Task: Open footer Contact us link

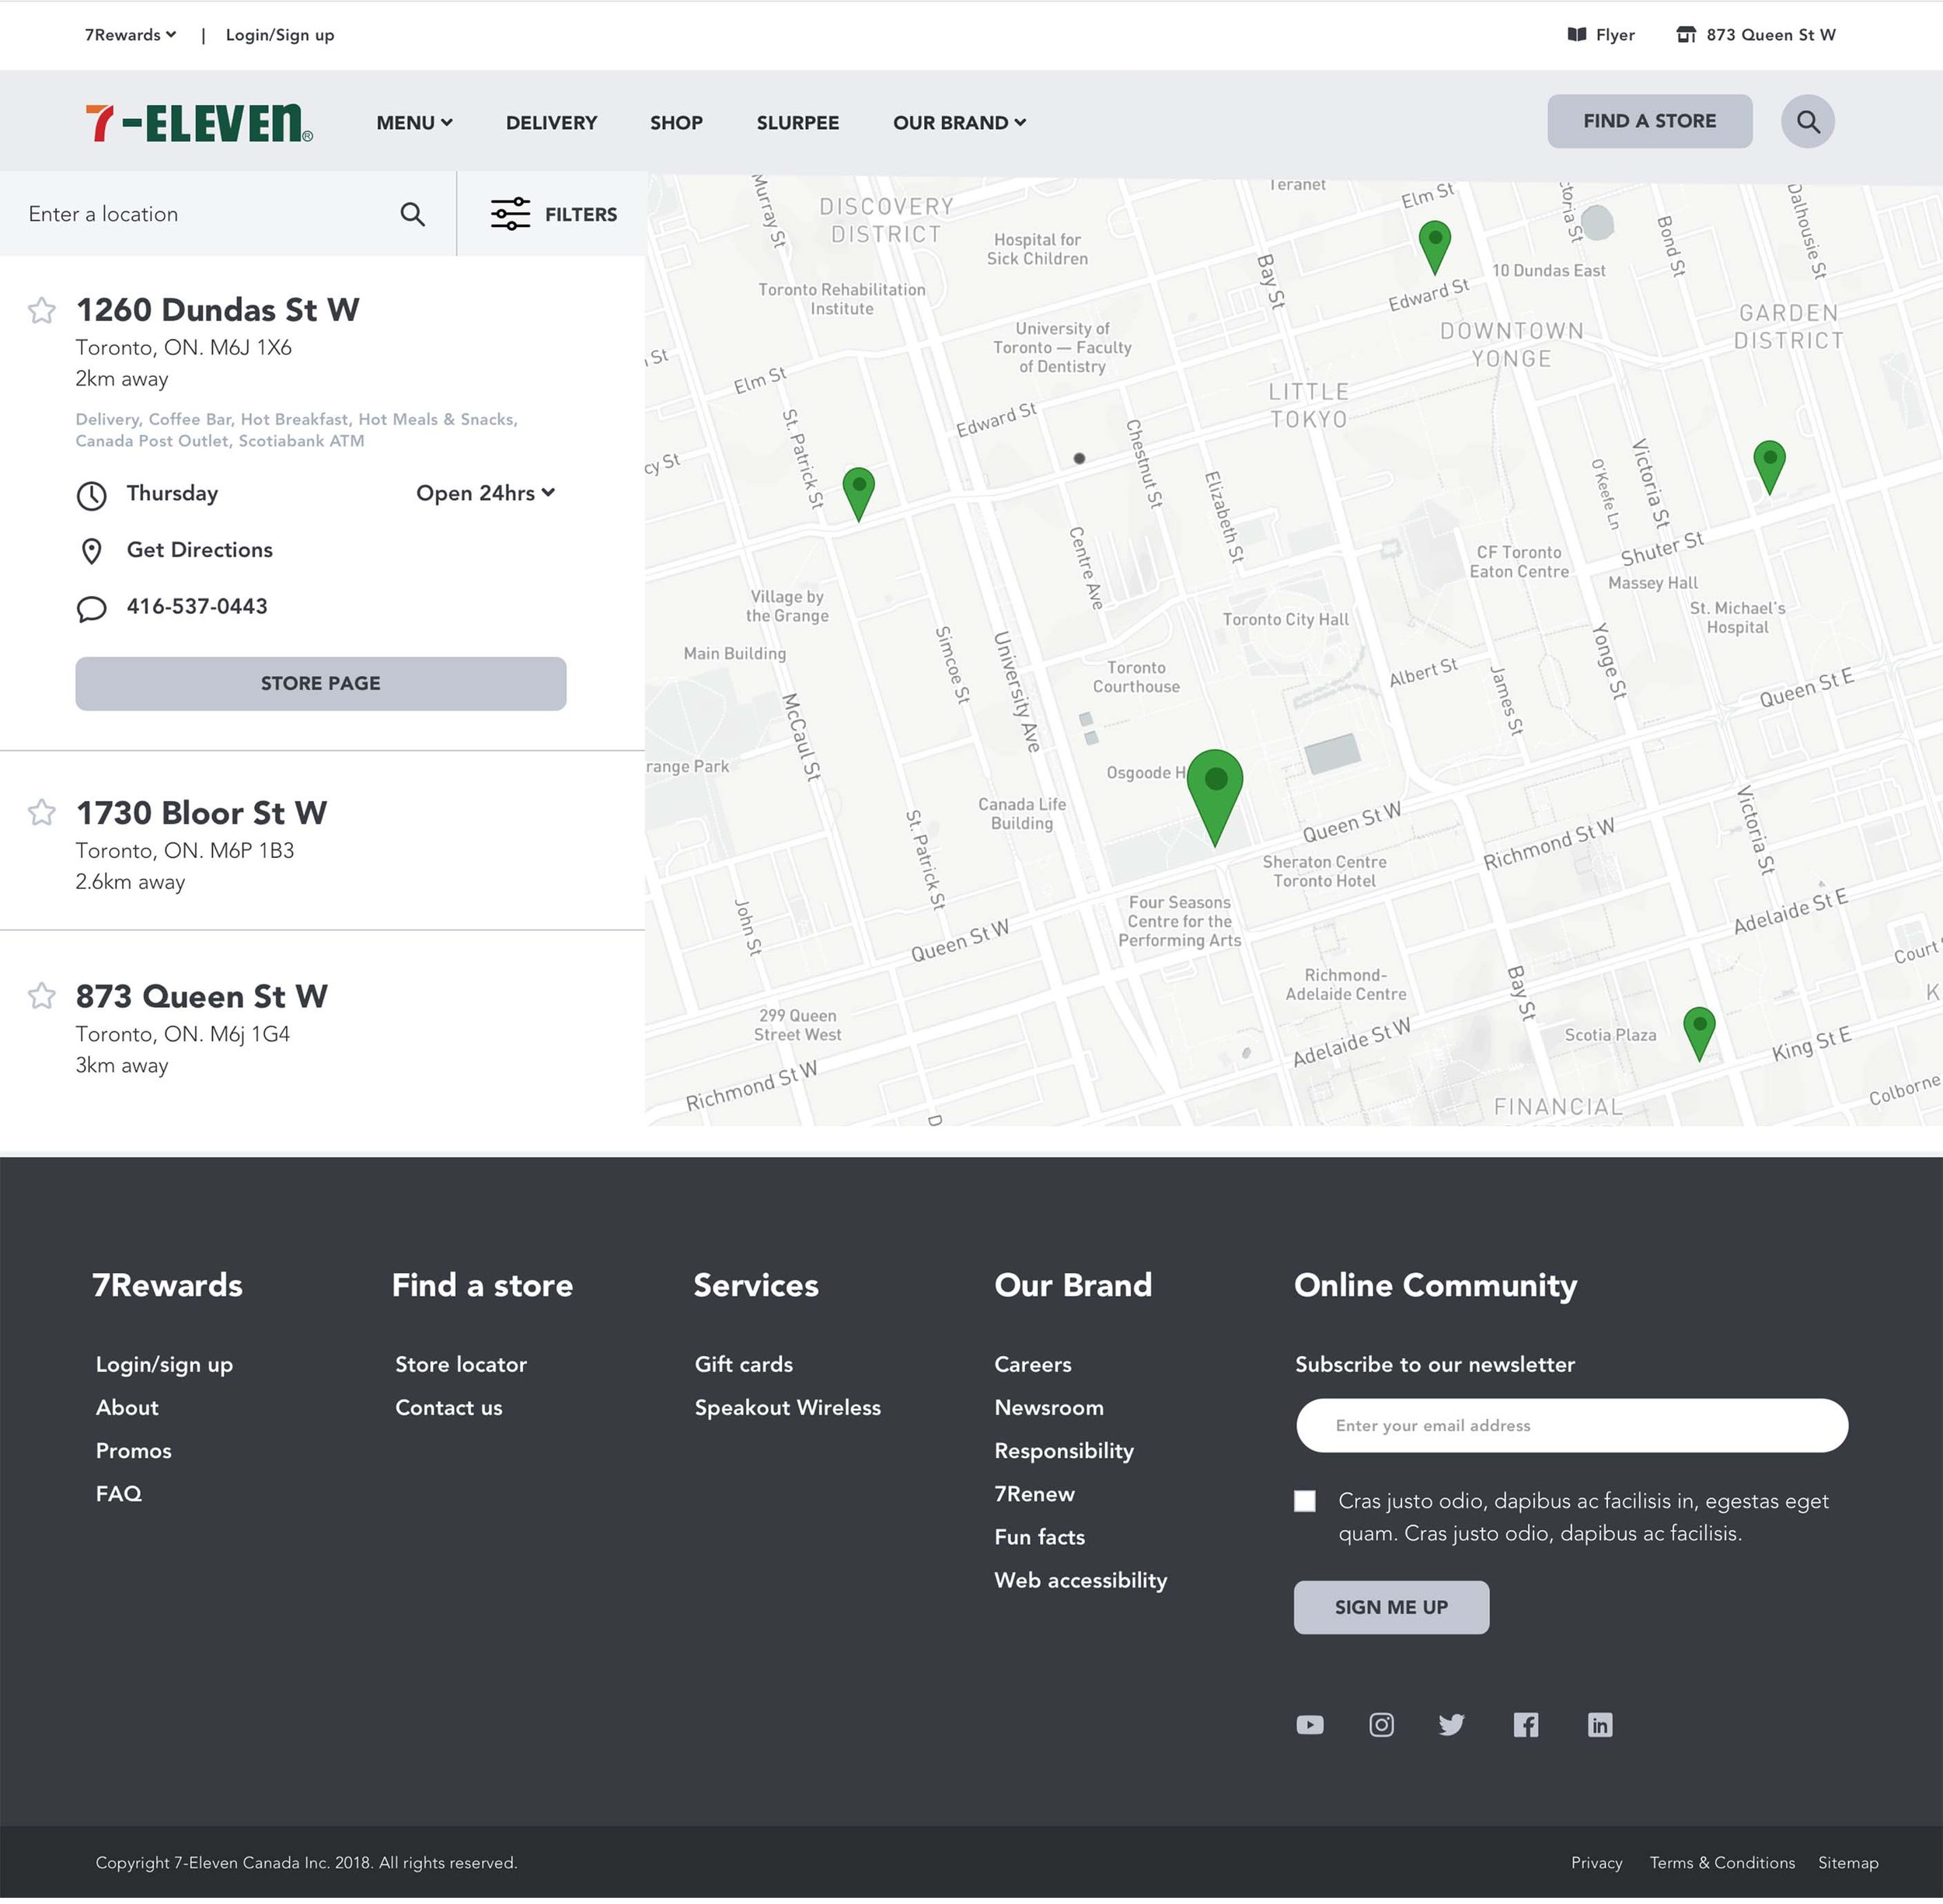Action: [448, 1407]
